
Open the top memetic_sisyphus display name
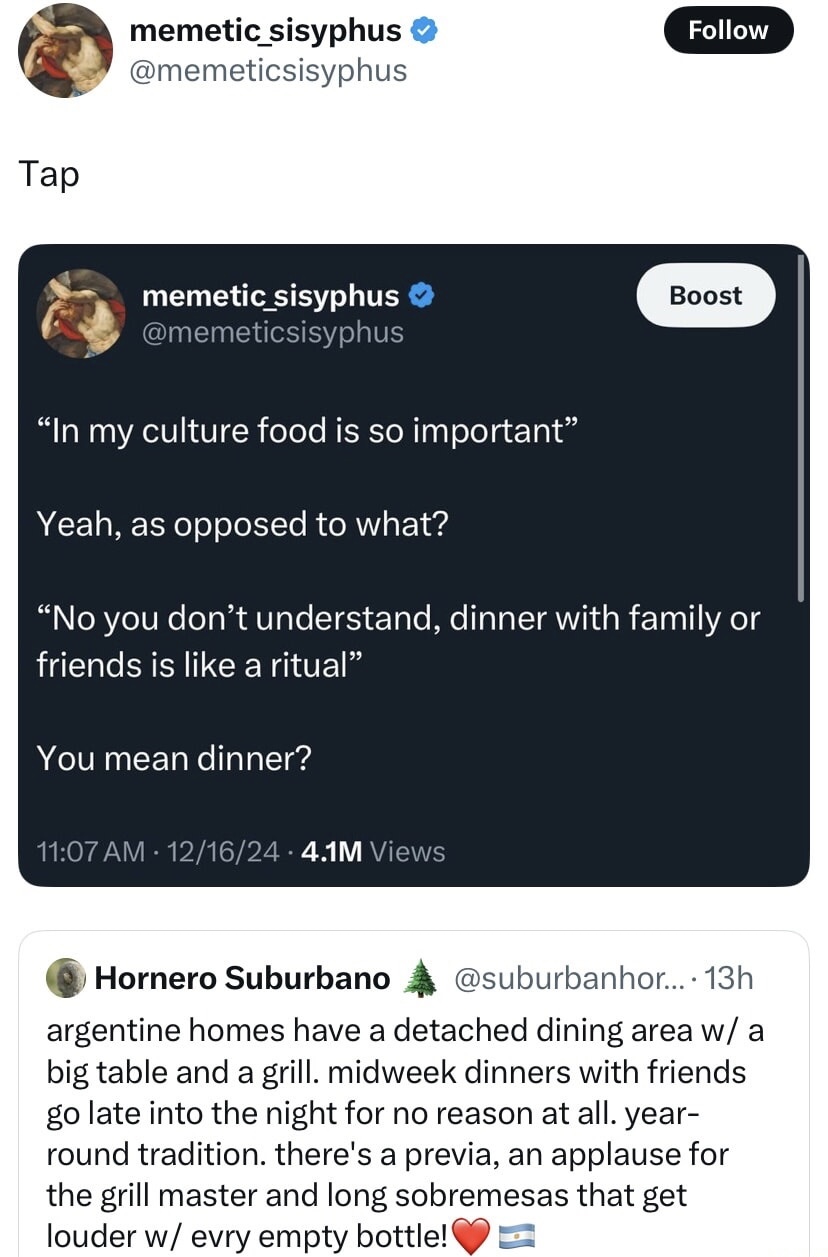tap(266, 31)
